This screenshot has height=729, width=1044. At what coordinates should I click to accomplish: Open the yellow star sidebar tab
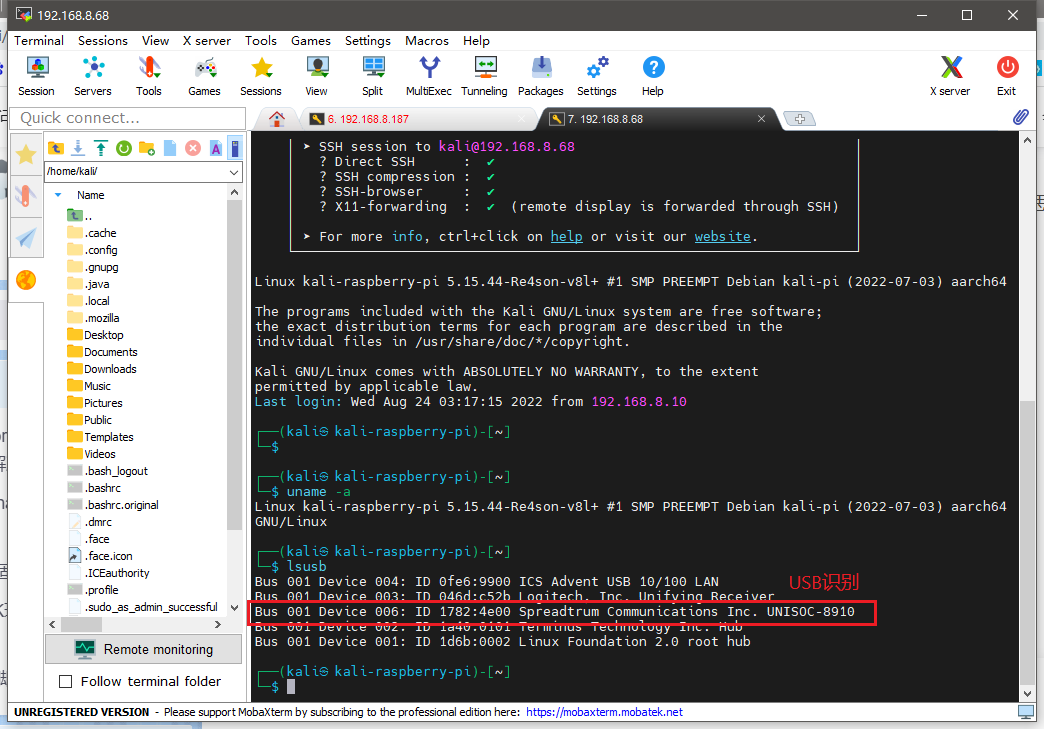26,154
